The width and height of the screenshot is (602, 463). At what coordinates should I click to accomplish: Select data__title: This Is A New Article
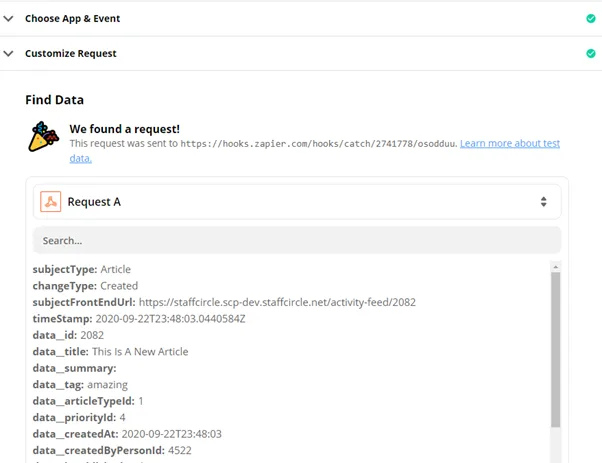(x=111, y=352)
